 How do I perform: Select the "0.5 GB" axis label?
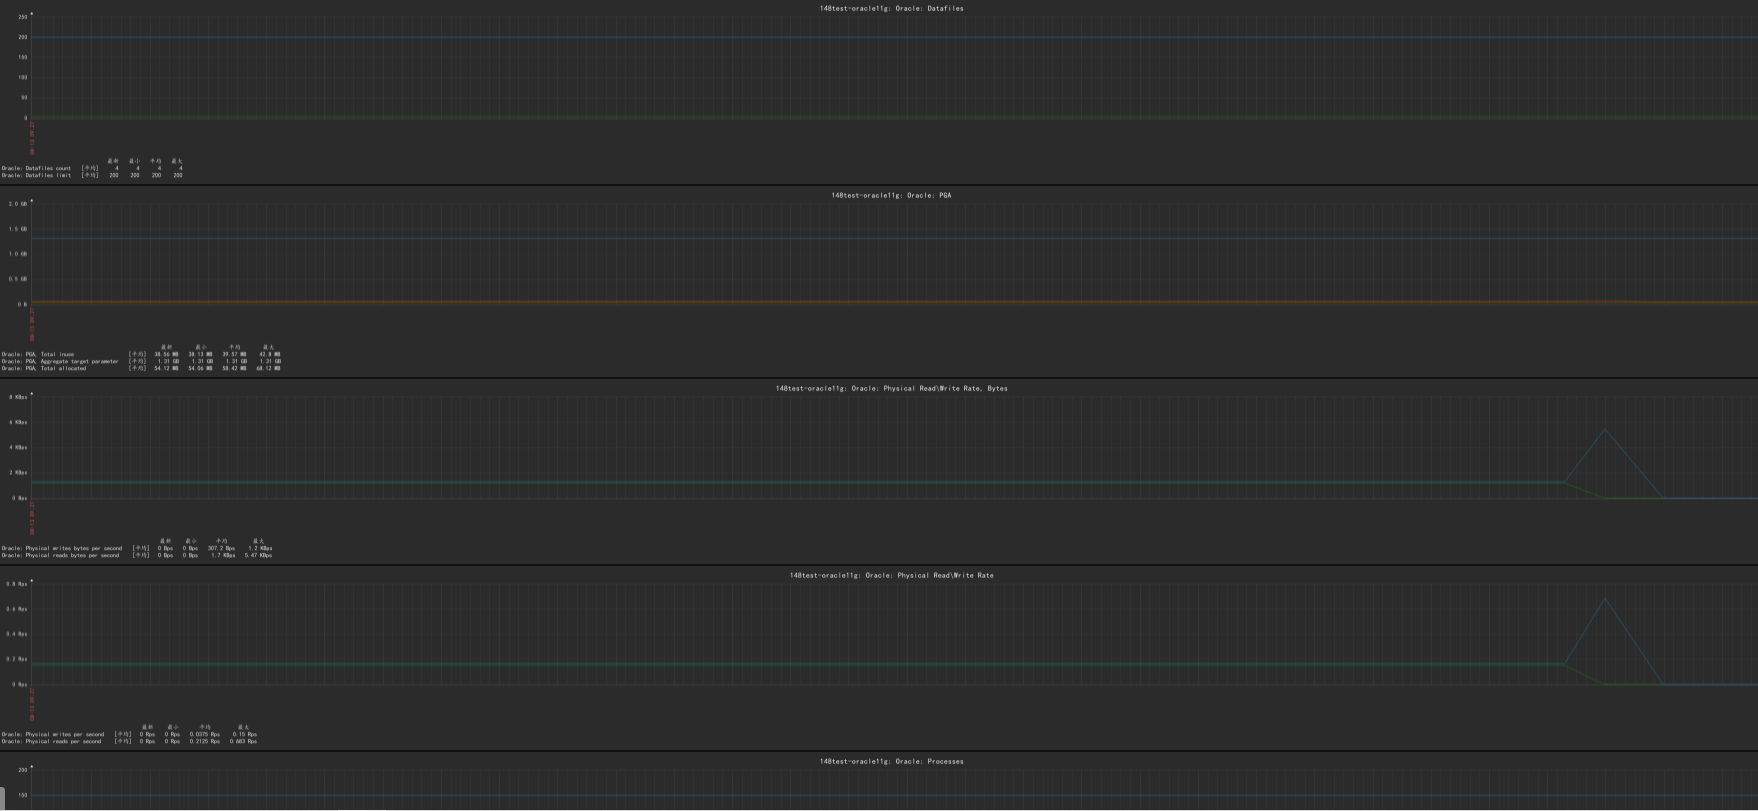18,279
